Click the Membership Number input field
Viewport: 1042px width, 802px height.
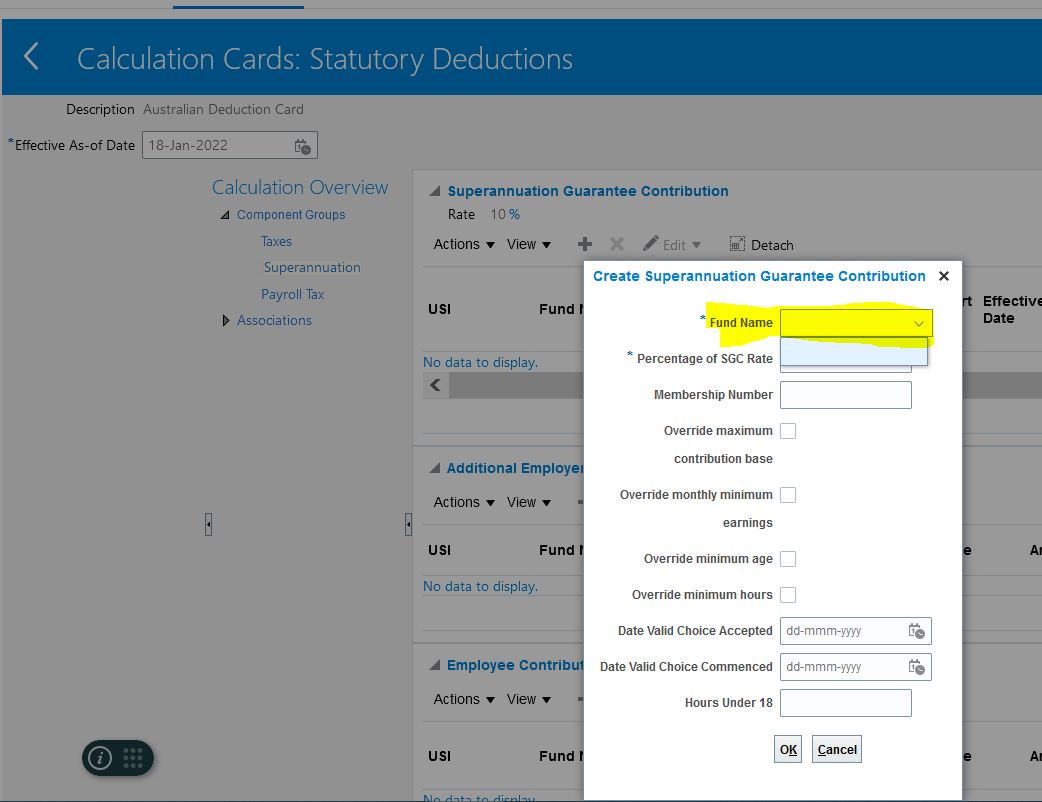[845, 394]
